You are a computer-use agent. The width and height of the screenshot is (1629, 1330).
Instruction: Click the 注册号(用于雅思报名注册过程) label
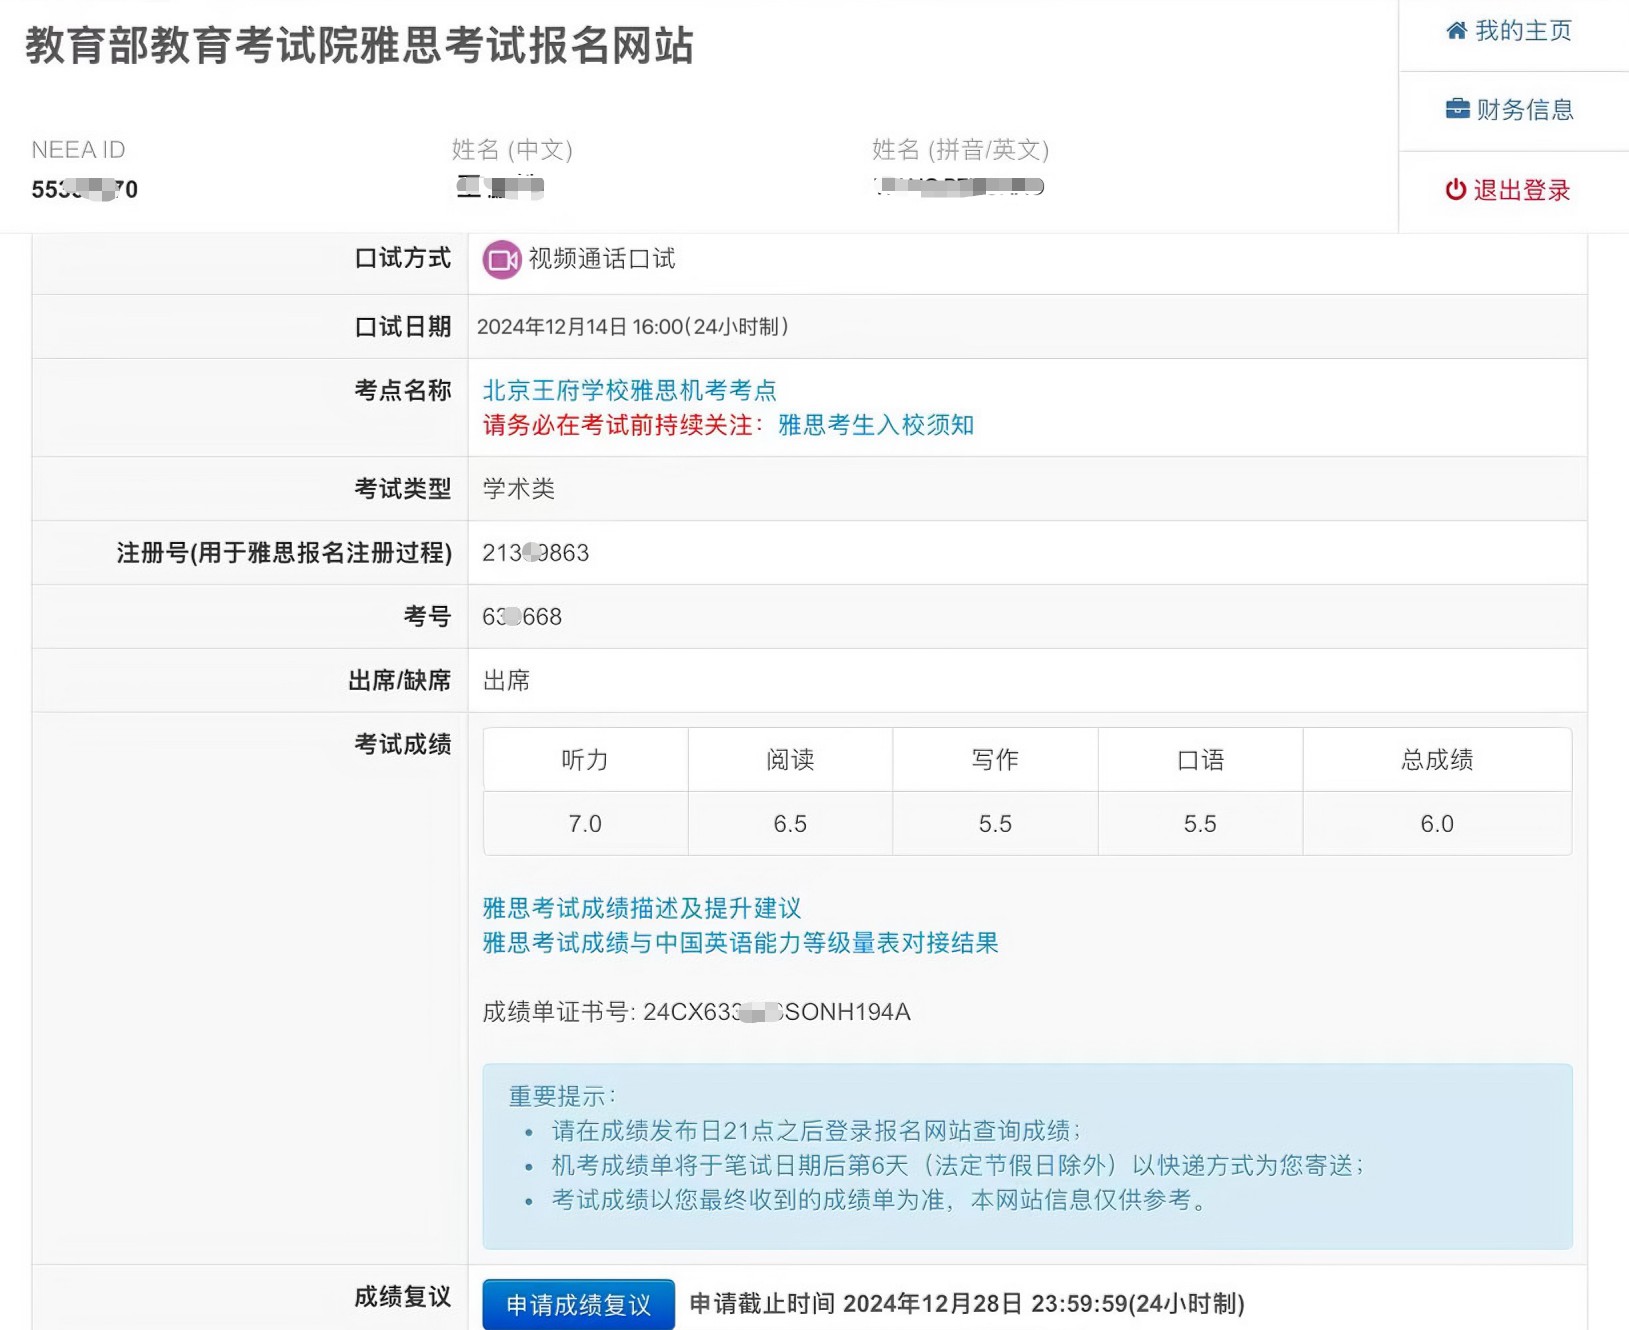tap(284, 553)
